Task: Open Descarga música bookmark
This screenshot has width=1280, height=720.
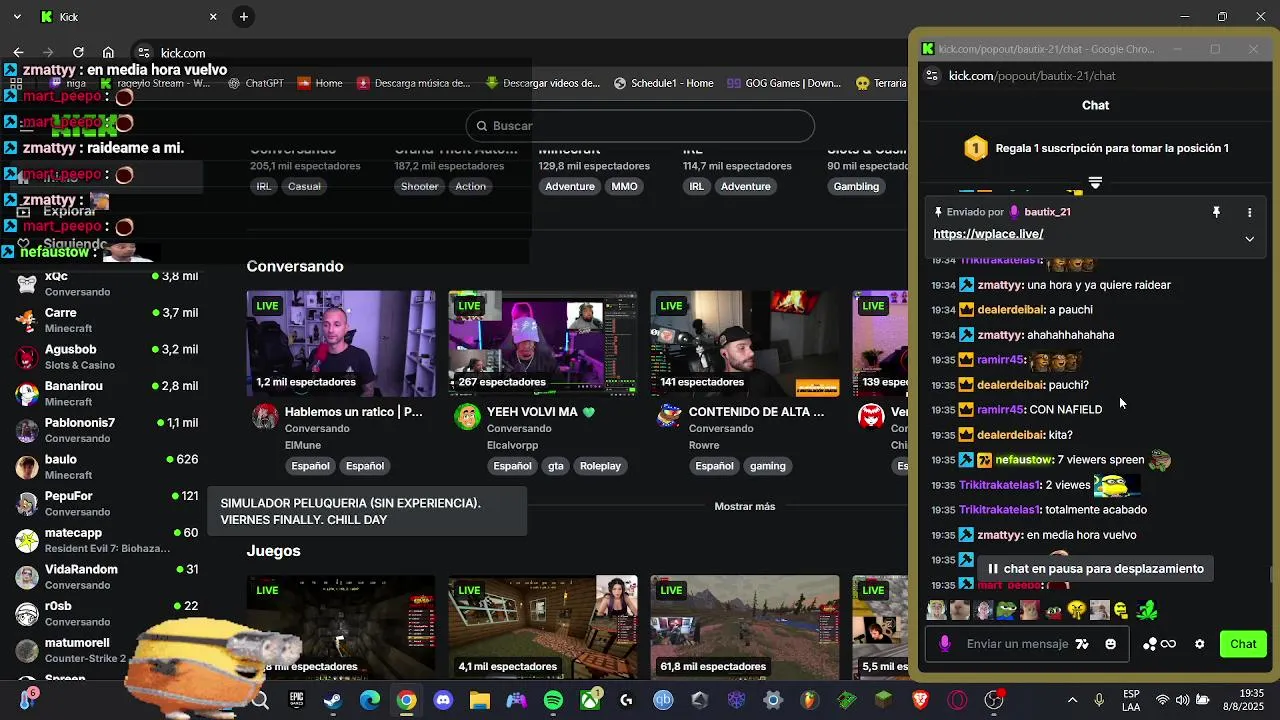Action: pyautogui.click(x=412, y=83)
